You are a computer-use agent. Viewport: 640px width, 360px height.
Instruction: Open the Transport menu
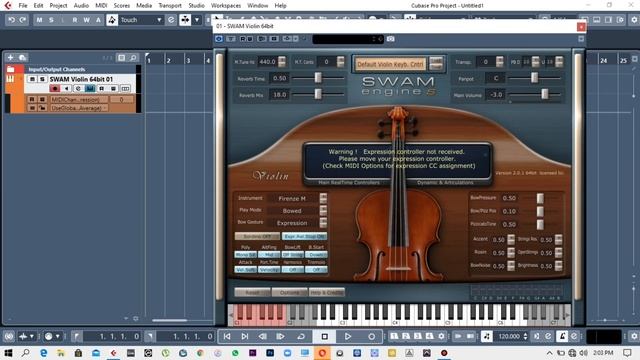click(x=170, y=5)
